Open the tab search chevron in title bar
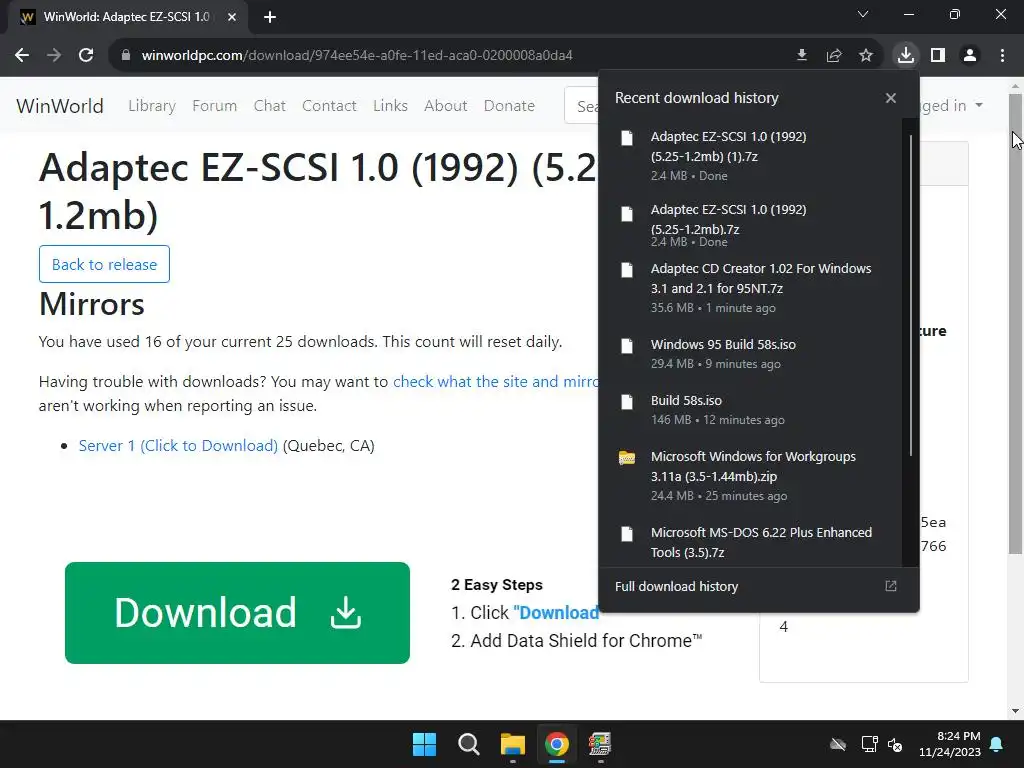Viewport: 1024px width, 768px height. pos(863,14)
